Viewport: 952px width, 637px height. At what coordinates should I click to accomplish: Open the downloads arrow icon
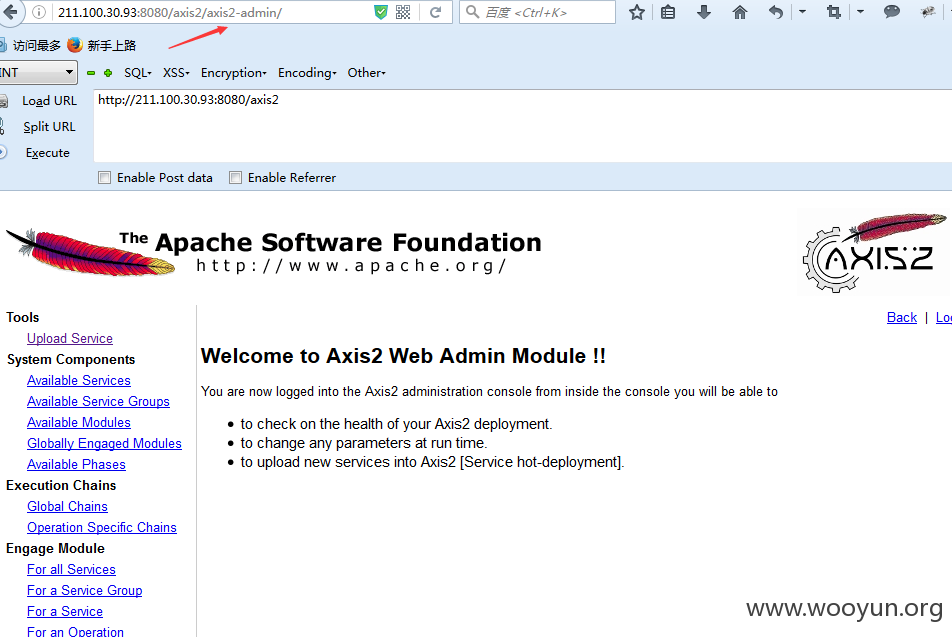point(704,12)
